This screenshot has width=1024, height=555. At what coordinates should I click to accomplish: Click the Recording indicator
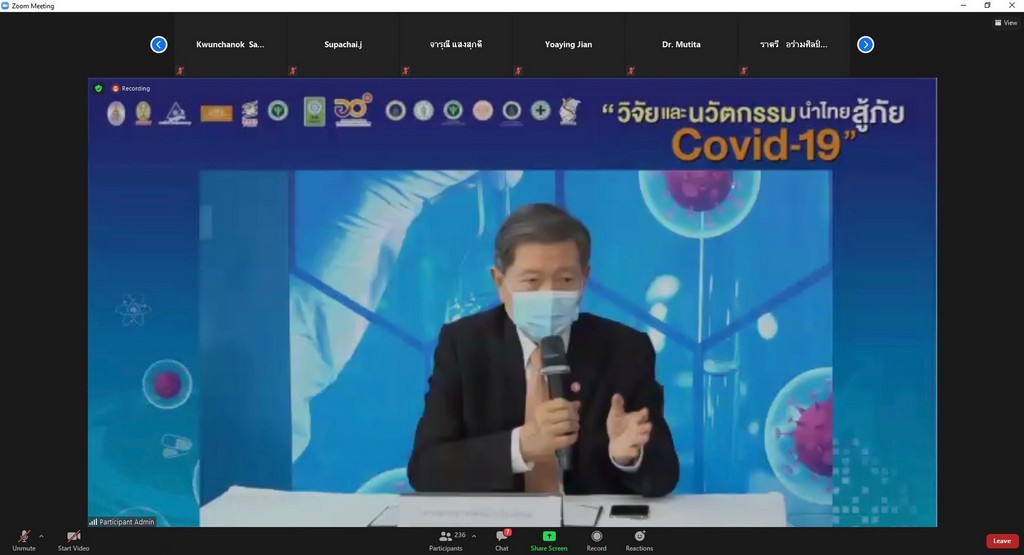point(131,88)
